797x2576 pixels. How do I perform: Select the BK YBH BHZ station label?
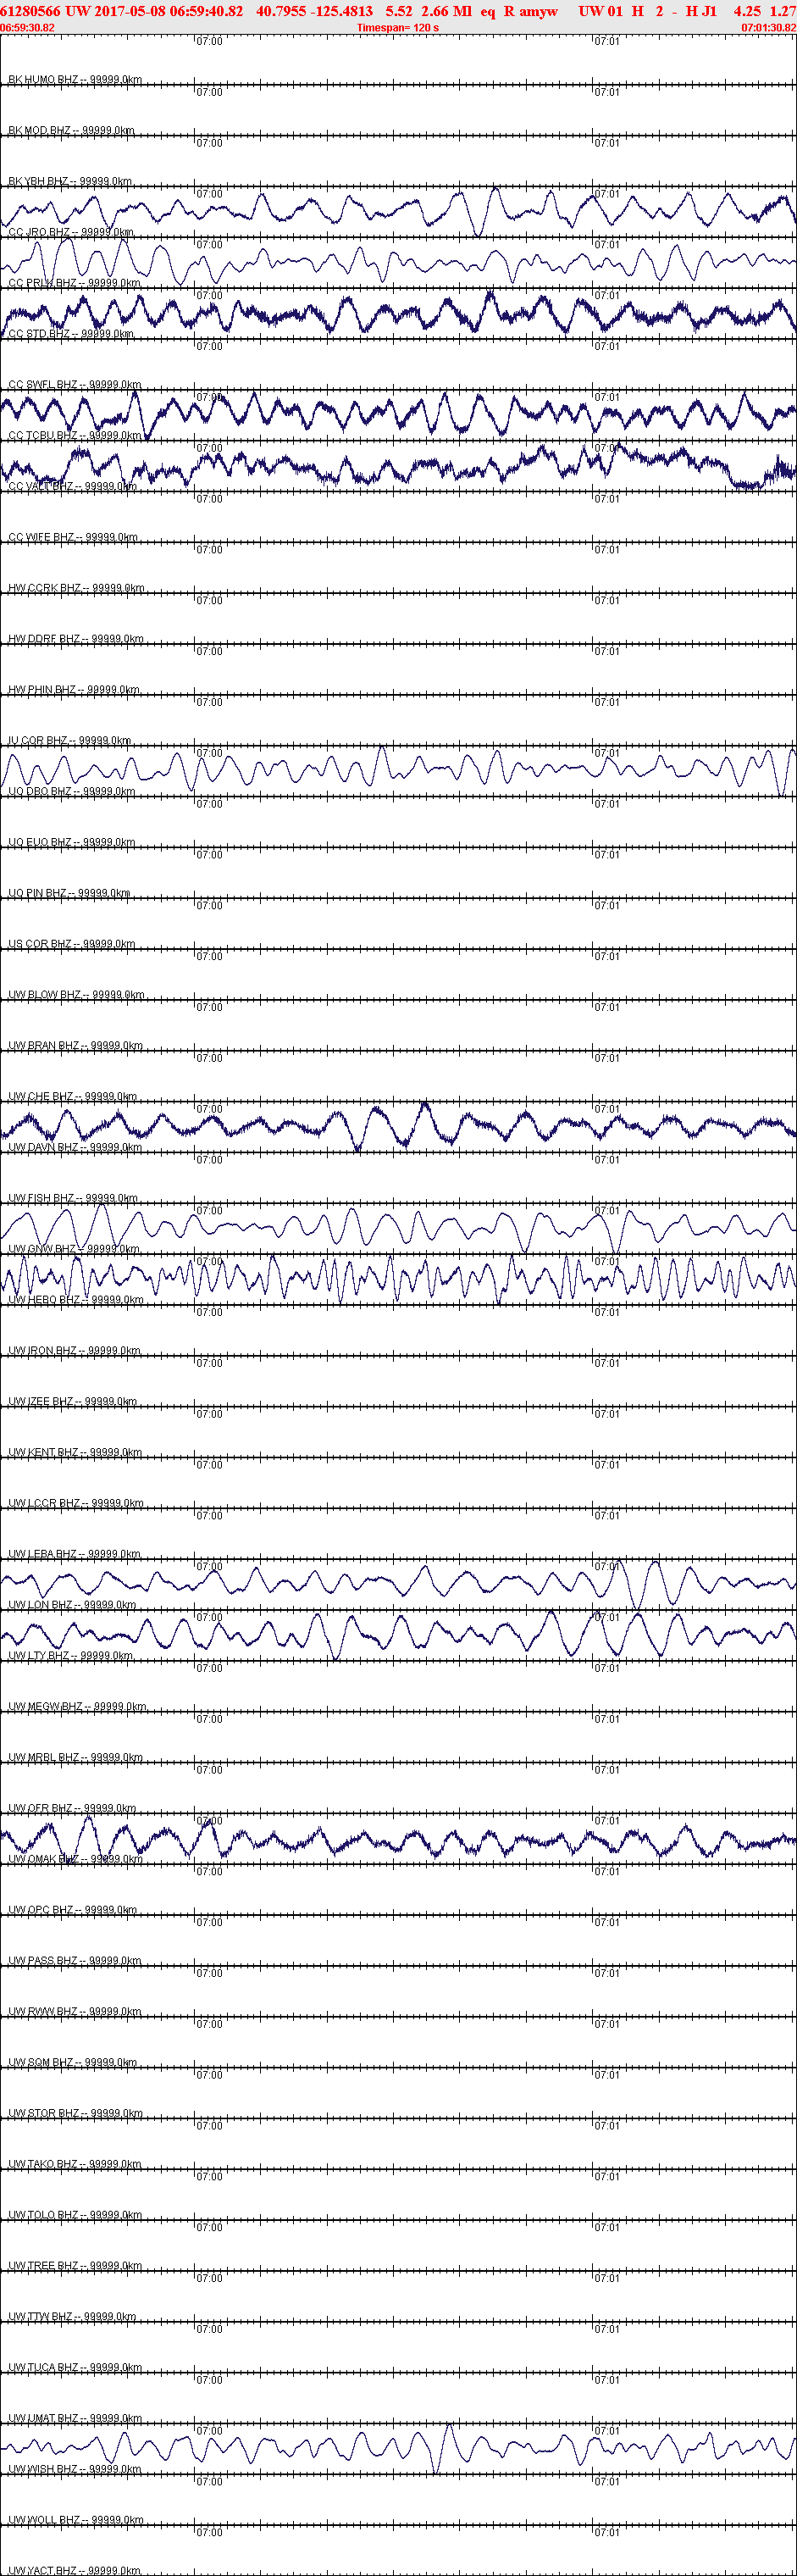point(70,181)
